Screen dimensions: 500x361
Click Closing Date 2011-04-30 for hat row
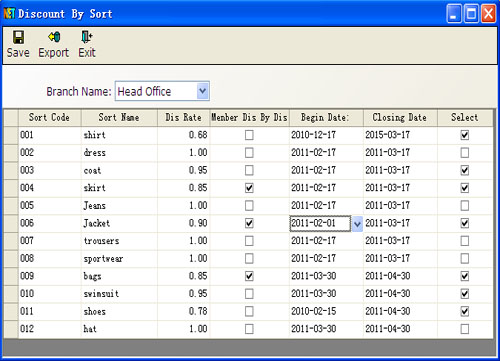click(400, 329)
